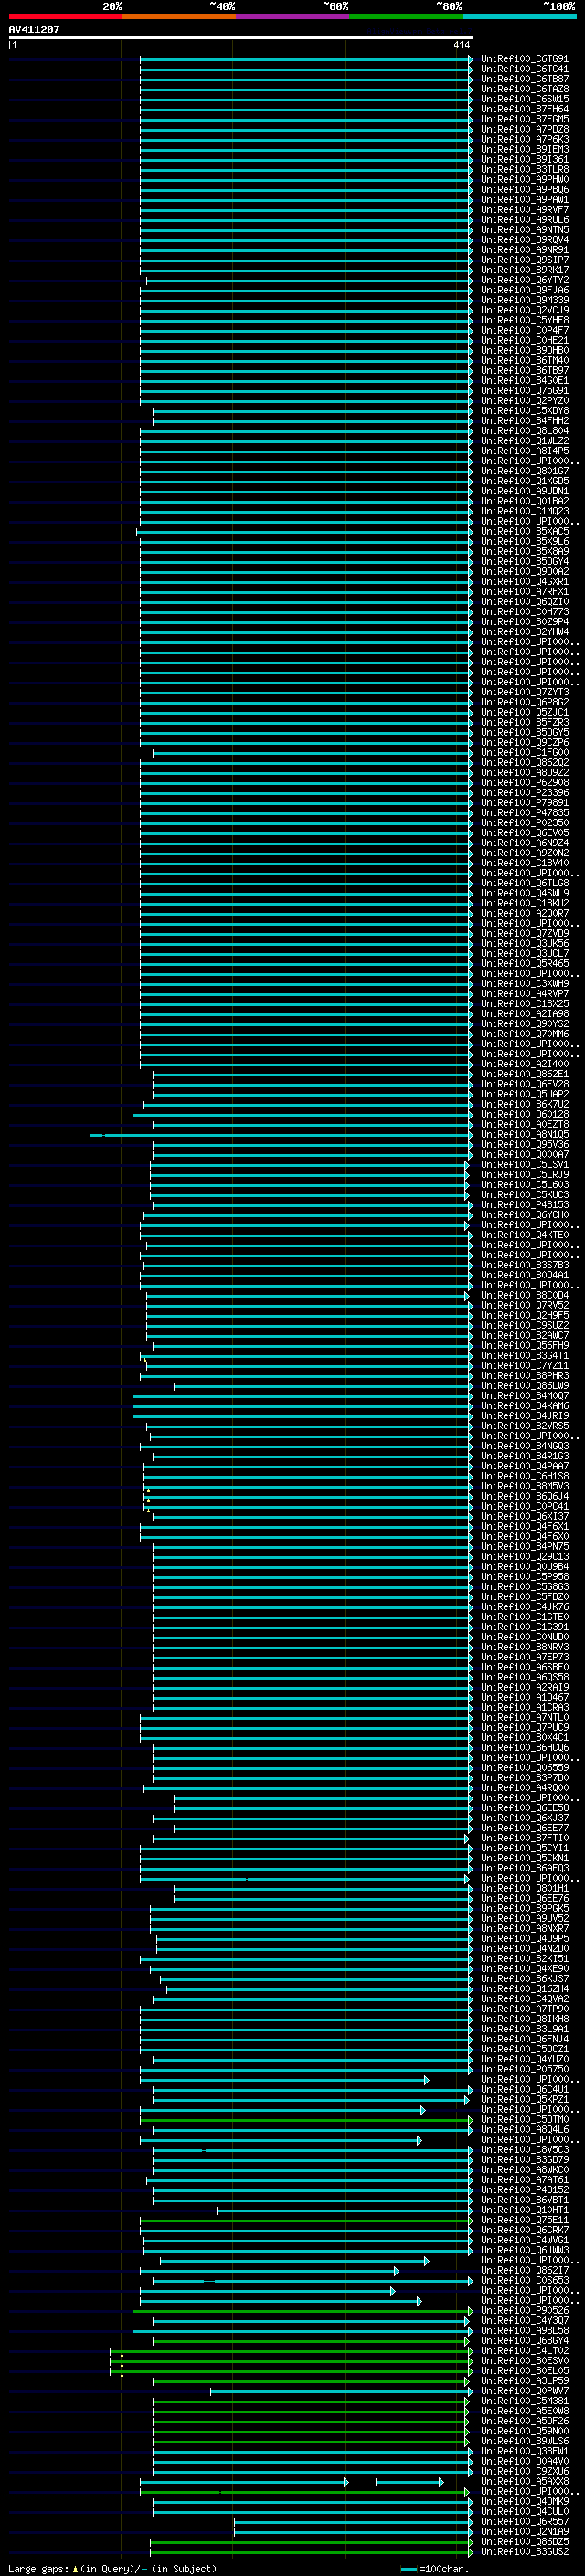The height and width of the screenshot is (2576, 585).
Task: Select hit UniRef100_C5YHF8
Action: pos(525,320)
